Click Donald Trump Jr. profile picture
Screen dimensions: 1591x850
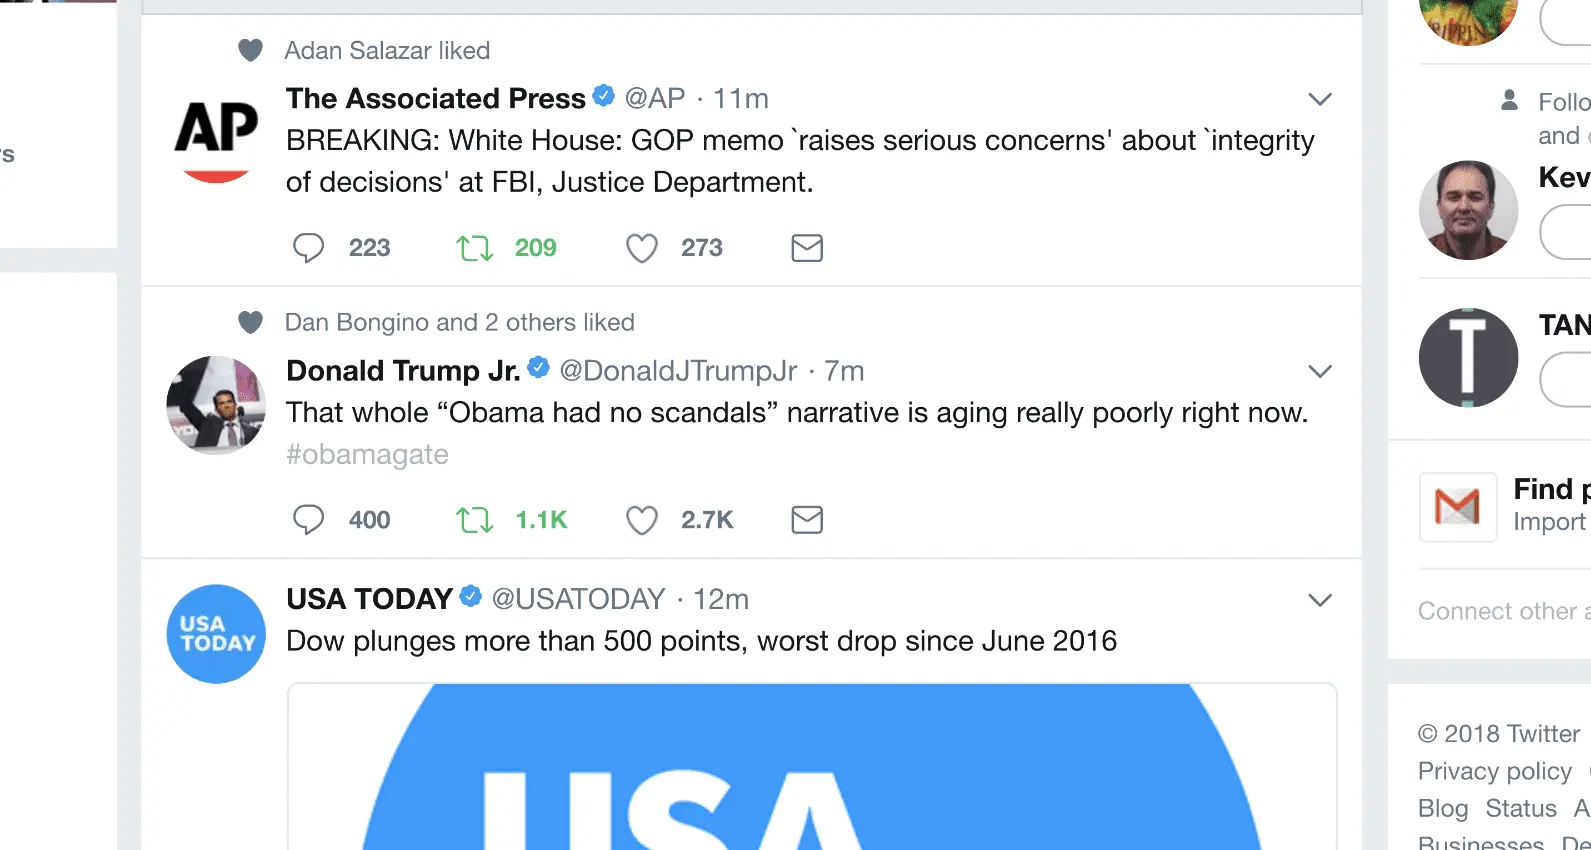(216, 405)
